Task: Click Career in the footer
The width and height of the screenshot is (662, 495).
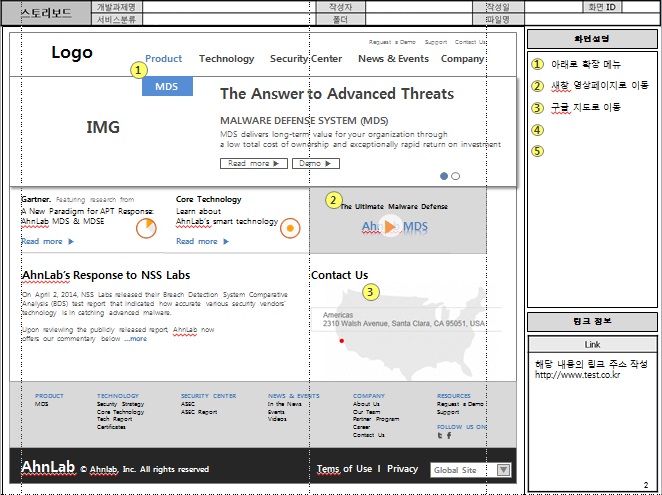Action: tap(361, 427)
